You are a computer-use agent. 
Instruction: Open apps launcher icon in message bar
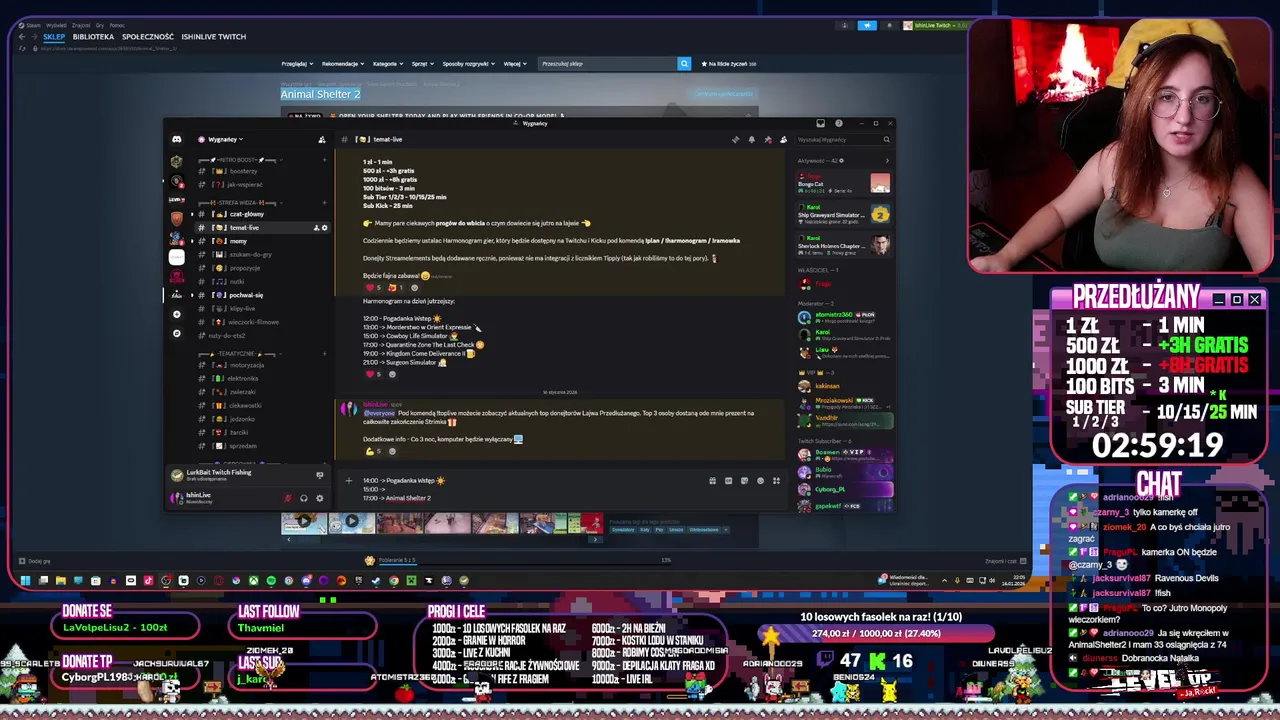[776, 481]
